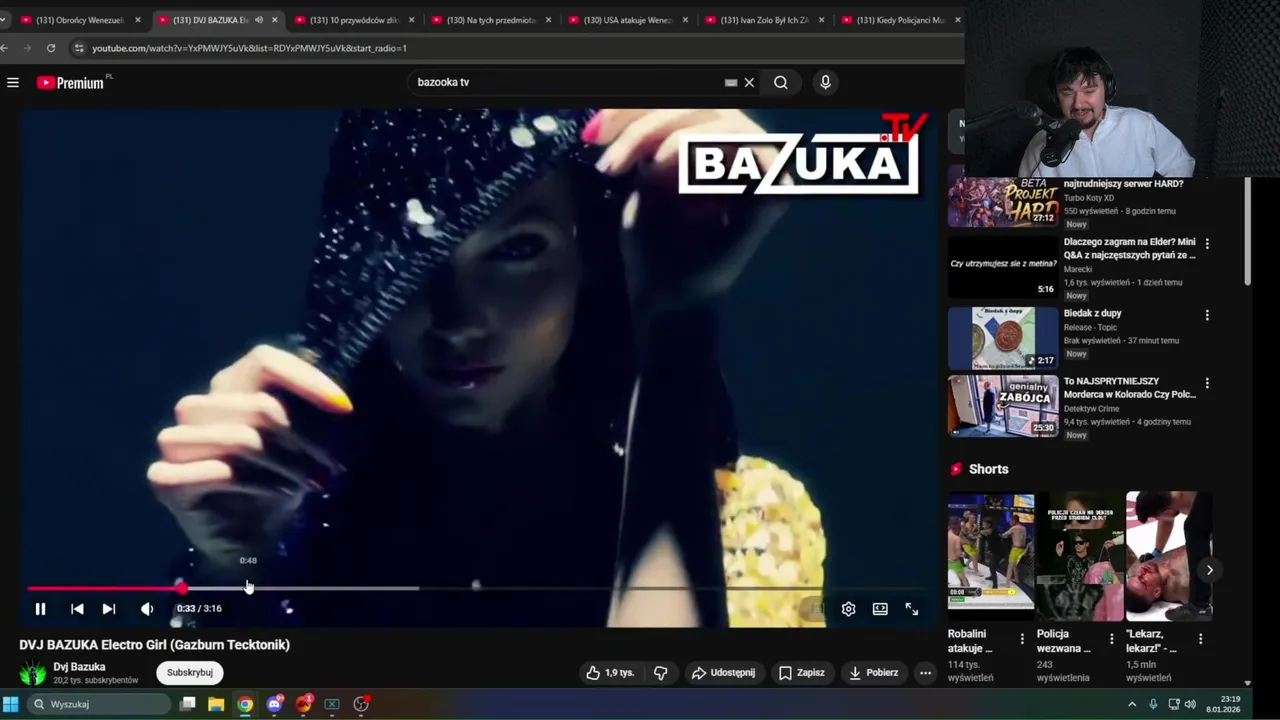The image size is (1280, 720).
Task: Open options menu for 'Policja wezwana' short
Action: [x=1111, y=639]
